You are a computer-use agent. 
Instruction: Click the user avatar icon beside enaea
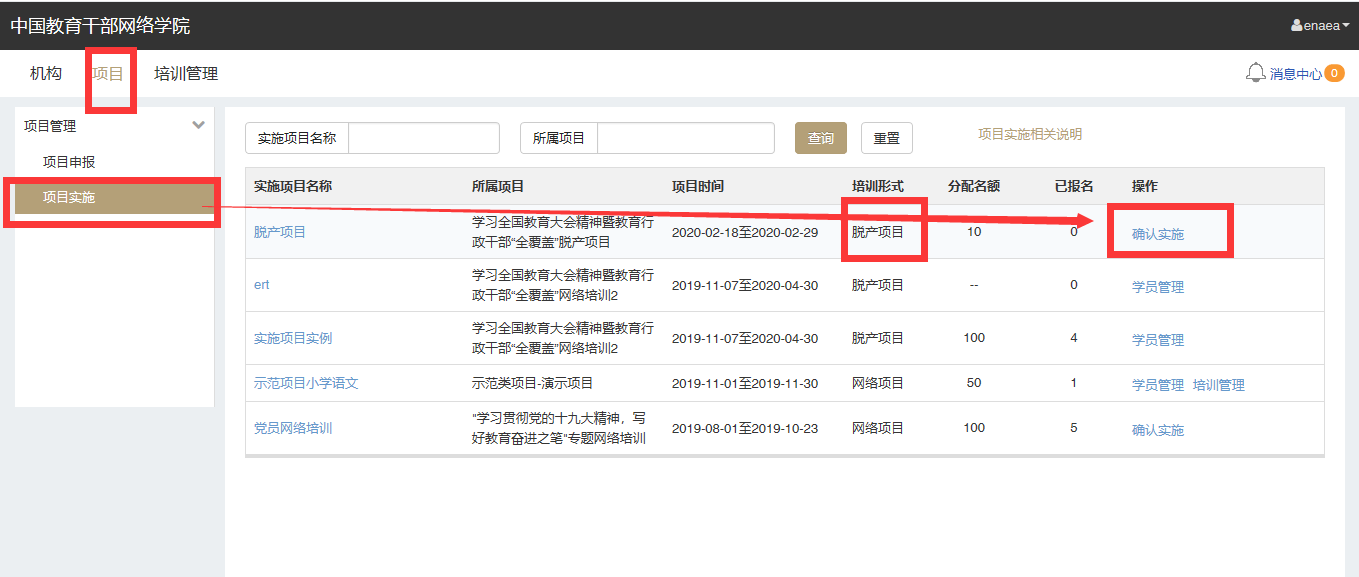(1297, 26)
